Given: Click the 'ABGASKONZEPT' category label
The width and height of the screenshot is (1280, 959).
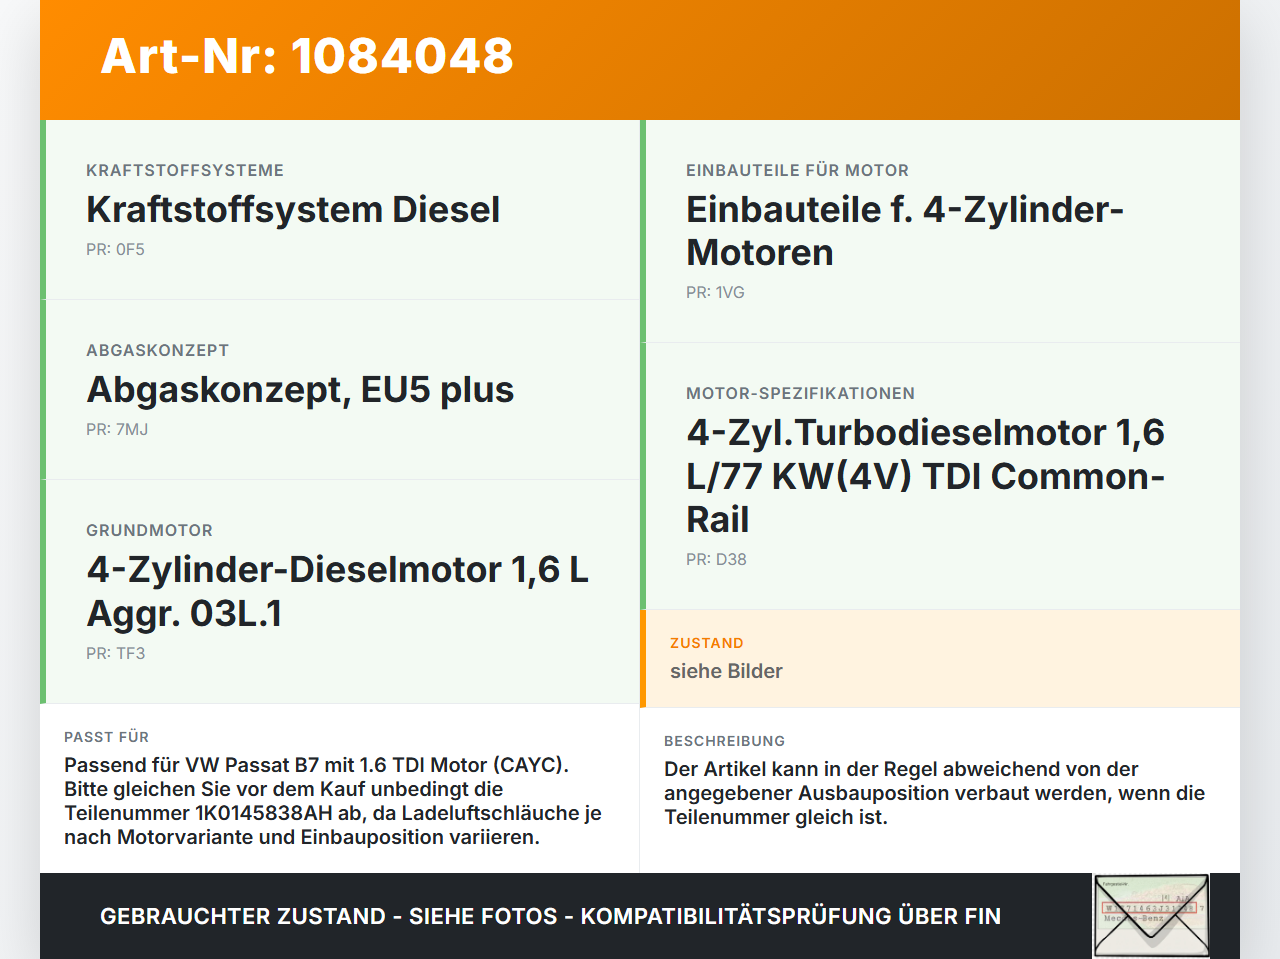Looking at the screenshot, I should [x=157, y=350].
